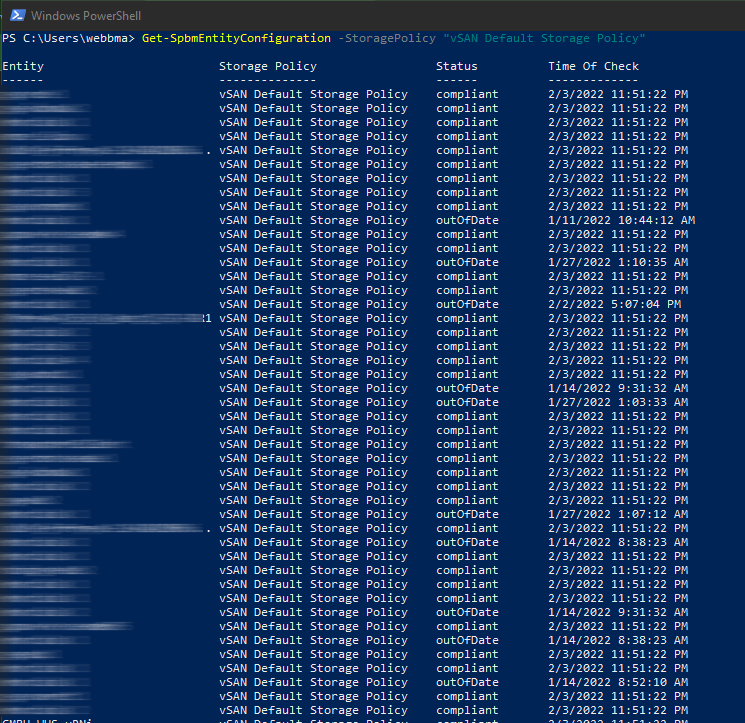The height and width of the screenshot is (723, 745).
Task: Click outOfDate status in the 1/27/2022 1:10:35 row
Action: coord(468,262)
